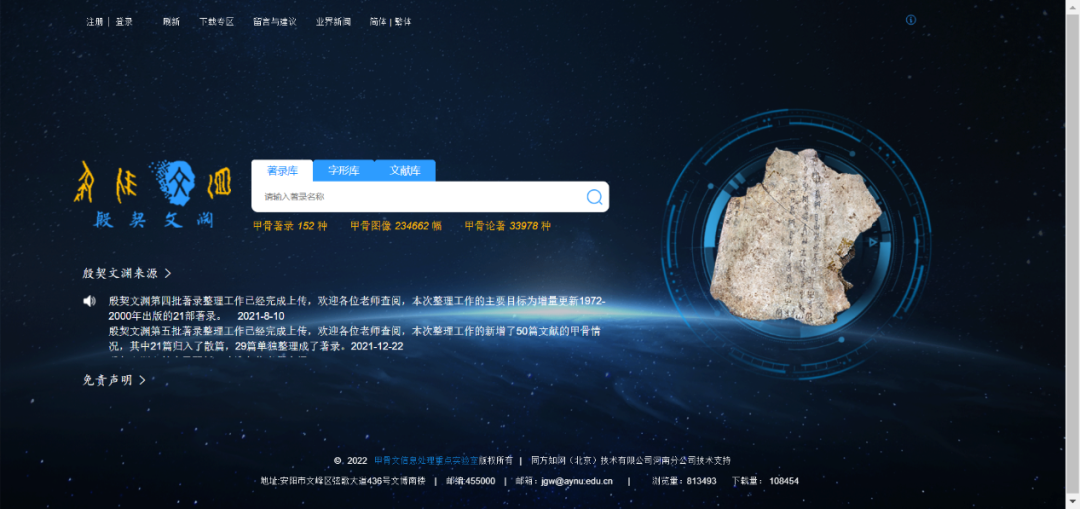Click the 殷契文渊 site logo
1080x509 pixels.
(x=152, y=194)
